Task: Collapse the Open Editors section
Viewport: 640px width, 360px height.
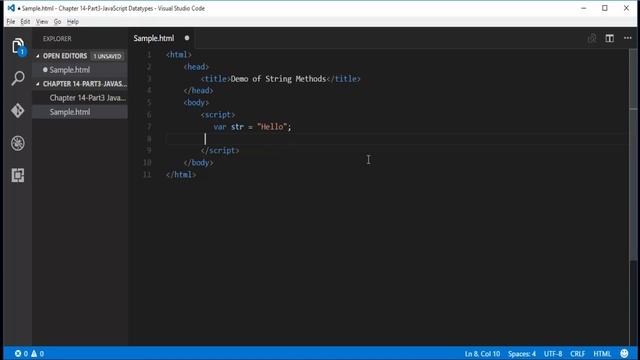Action: pyautogui.click(x=38, y=56)
